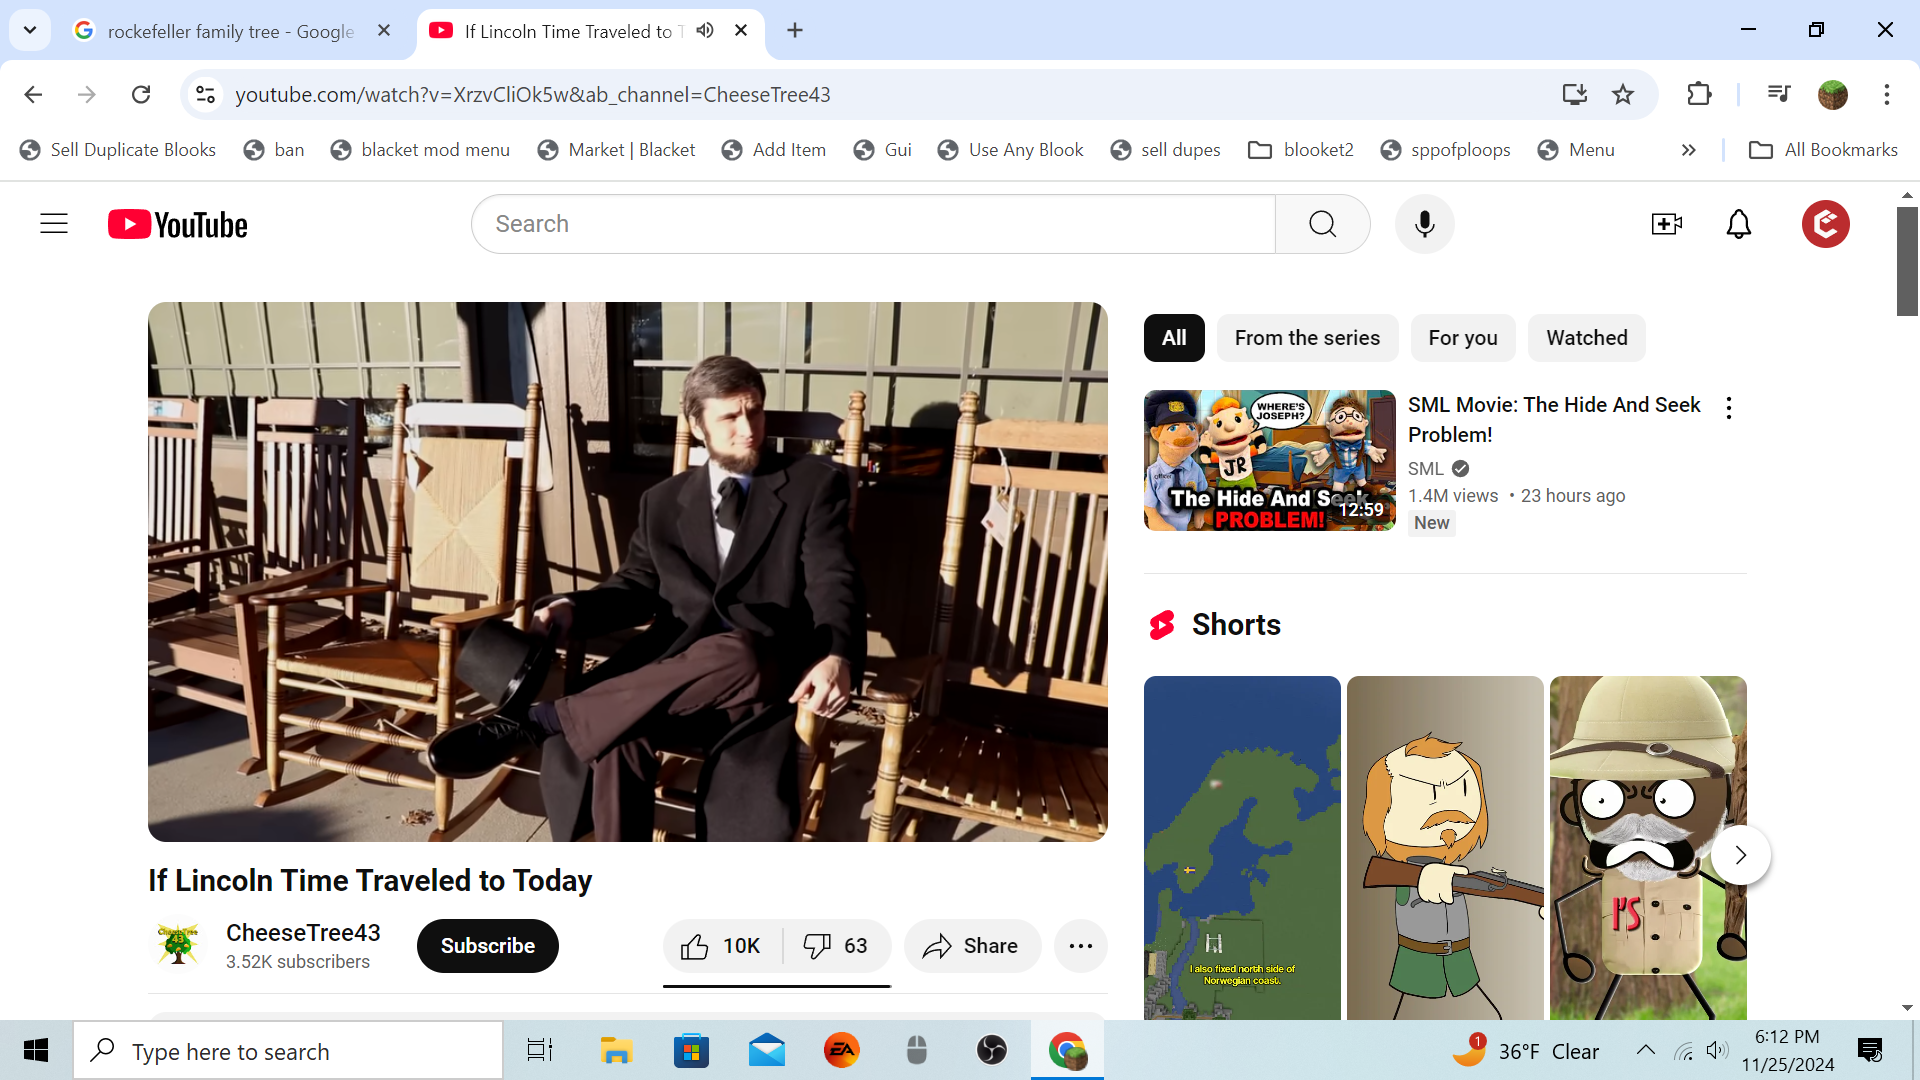
Task: Open the YouTube hamburger guide menu
Action: pyautogui.click(x=54, y=224)
